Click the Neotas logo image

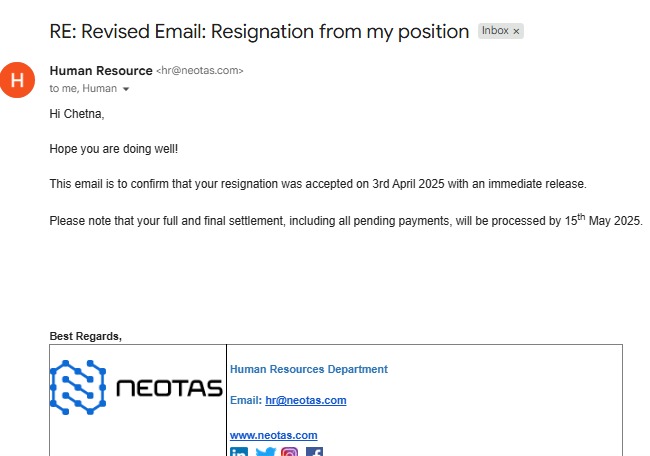[137, 387]
